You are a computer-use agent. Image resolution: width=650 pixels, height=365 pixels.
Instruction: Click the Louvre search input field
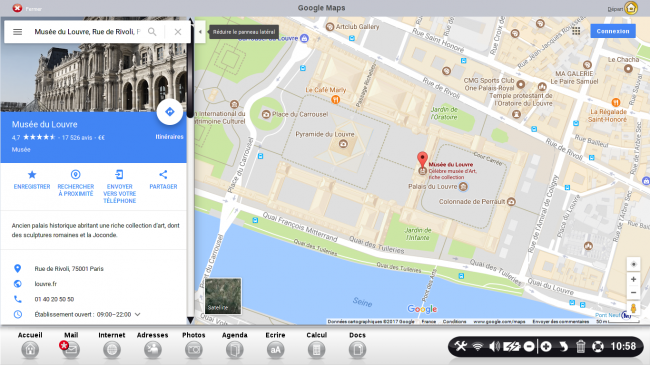point(87,32)
